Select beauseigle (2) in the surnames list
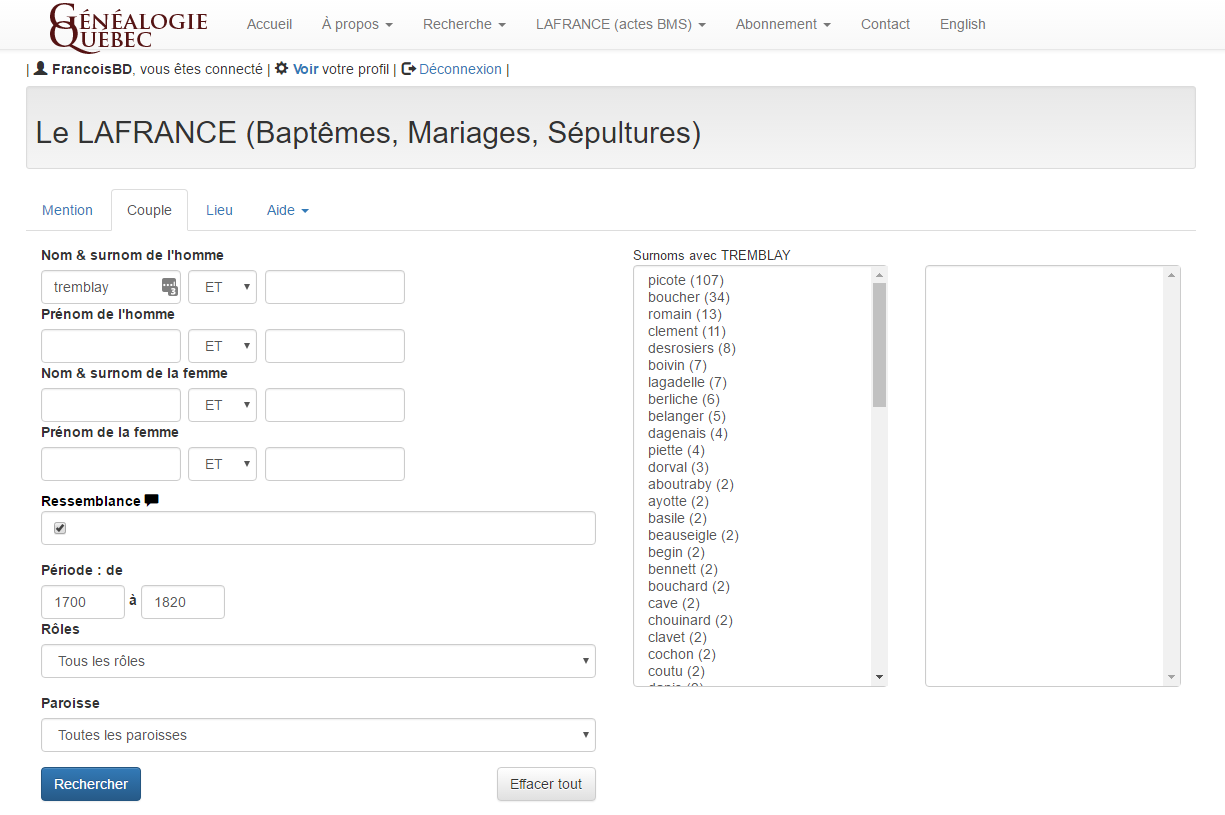1225x815 pixels. click(693, 535)
